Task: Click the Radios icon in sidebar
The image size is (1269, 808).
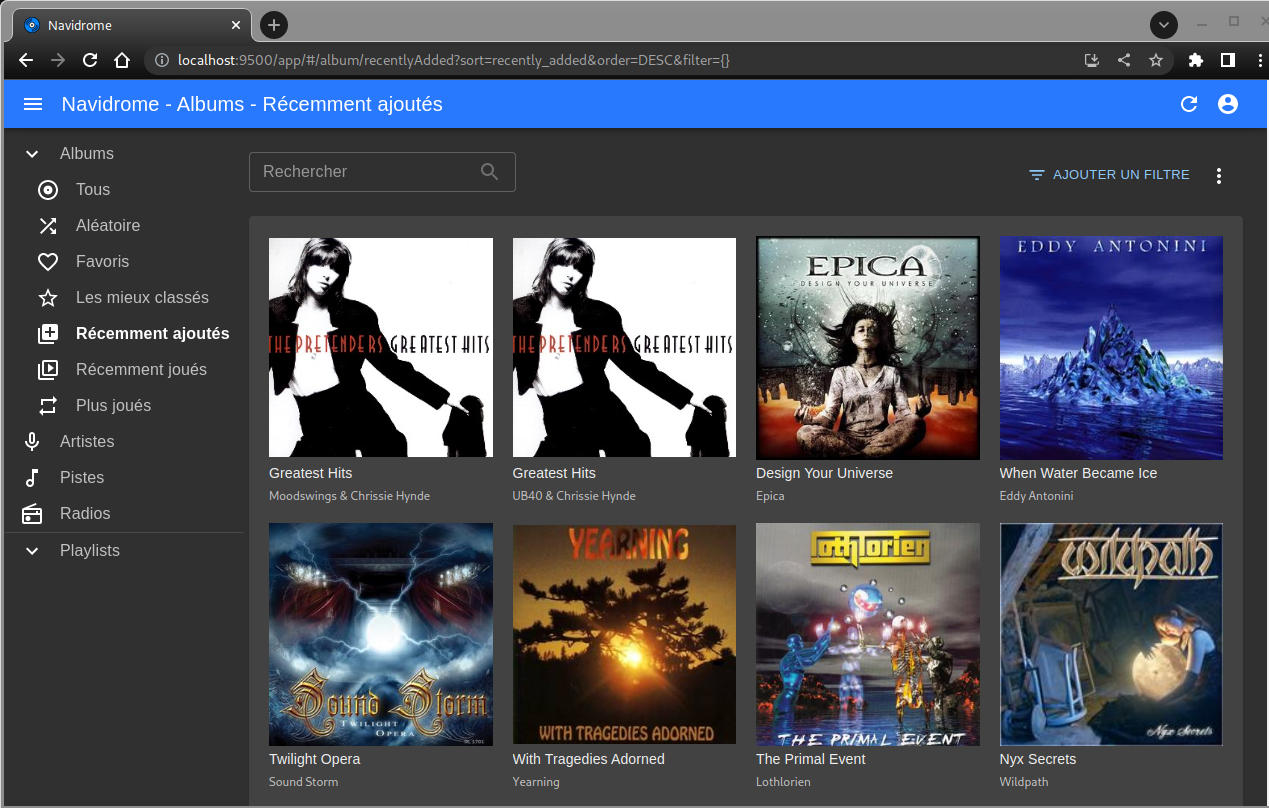Action: coord(33,514)
